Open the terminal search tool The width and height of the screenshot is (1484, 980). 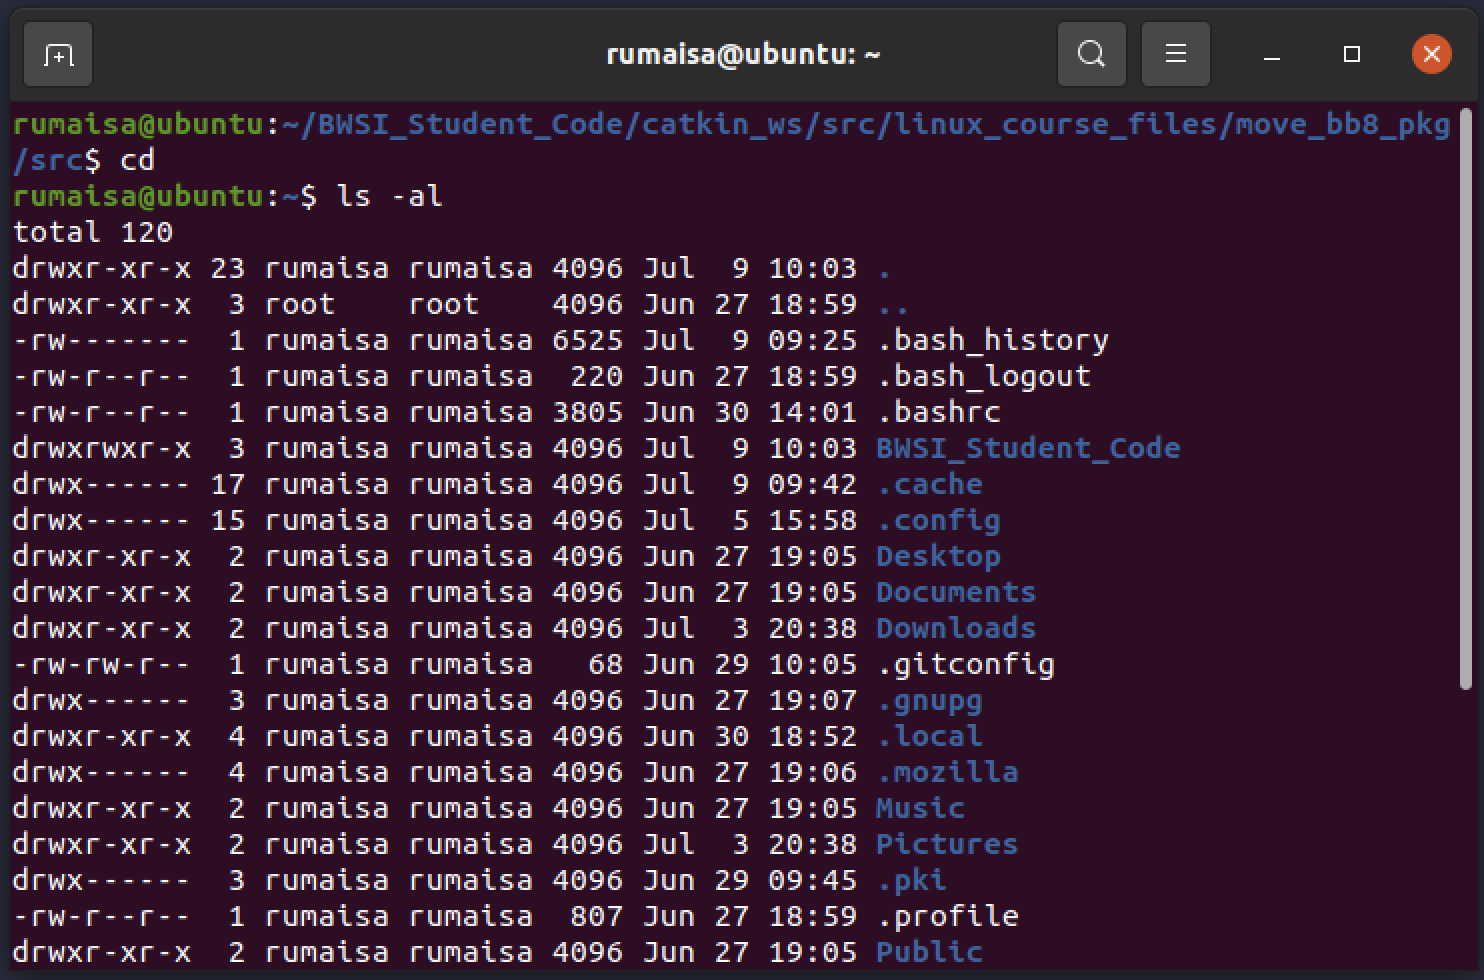click(x=1091, y=54)
